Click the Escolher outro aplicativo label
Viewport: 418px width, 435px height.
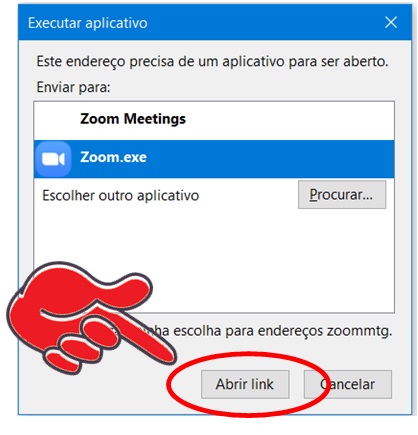pyautogui.click(x=121, y=196)
